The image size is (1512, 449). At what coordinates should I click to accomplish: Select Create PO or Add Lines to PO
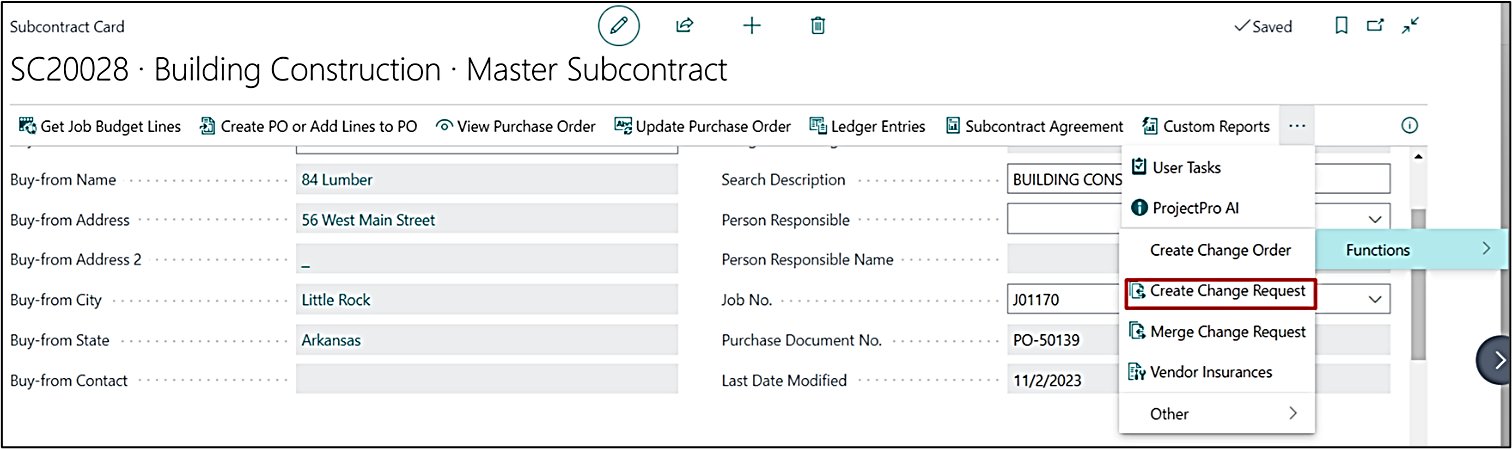coord(308,126)
